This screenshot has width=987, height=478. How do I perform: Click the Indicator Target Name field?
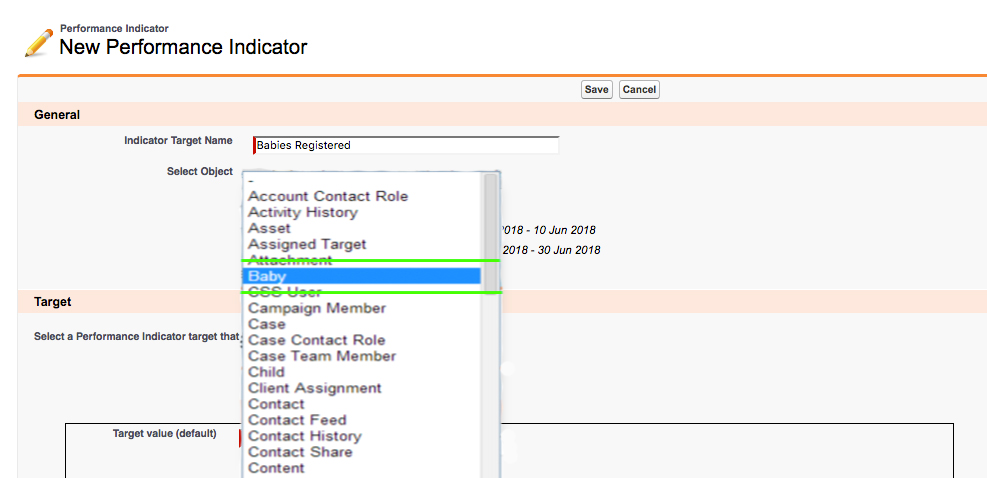tap(406, 145)
